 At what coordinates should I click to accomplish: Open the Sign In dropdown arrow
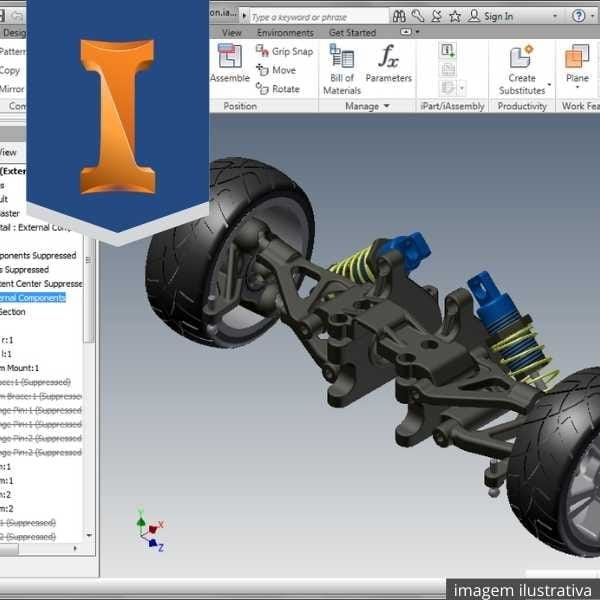pos(555,16)
